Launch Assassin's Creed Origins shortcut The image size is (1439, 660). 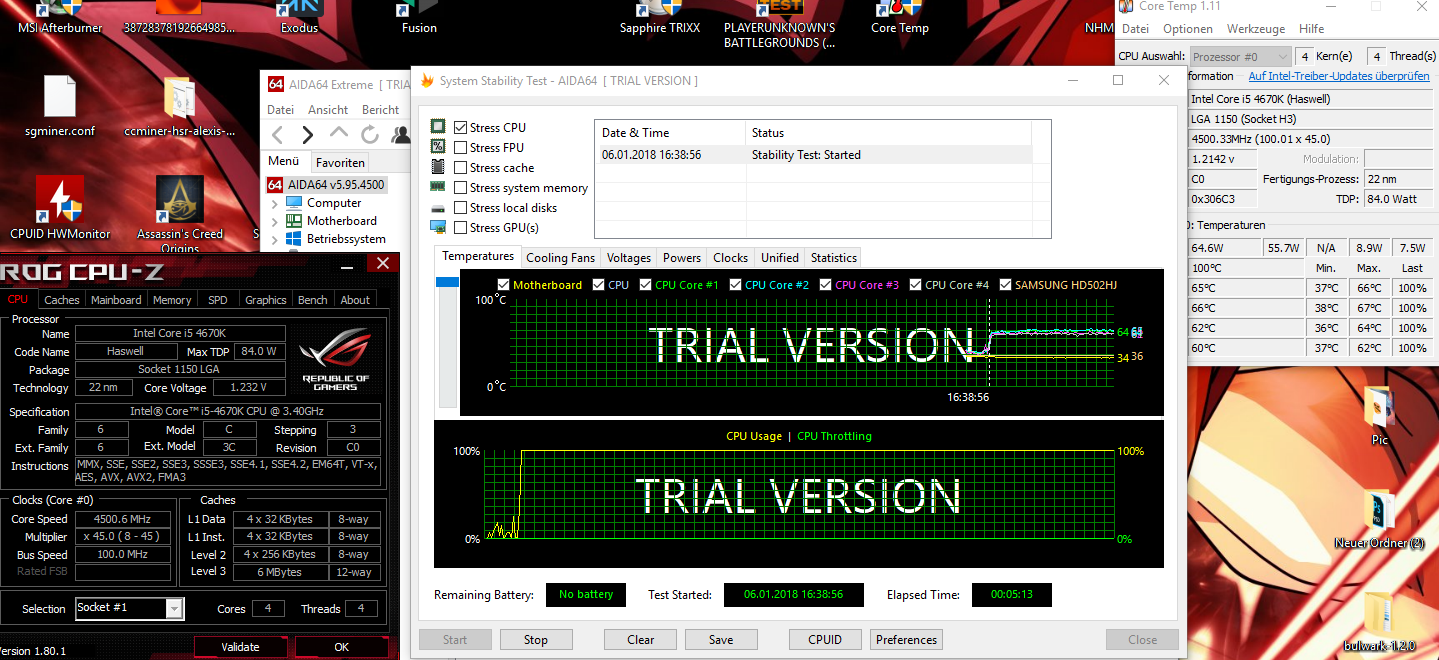pos(180,214)
